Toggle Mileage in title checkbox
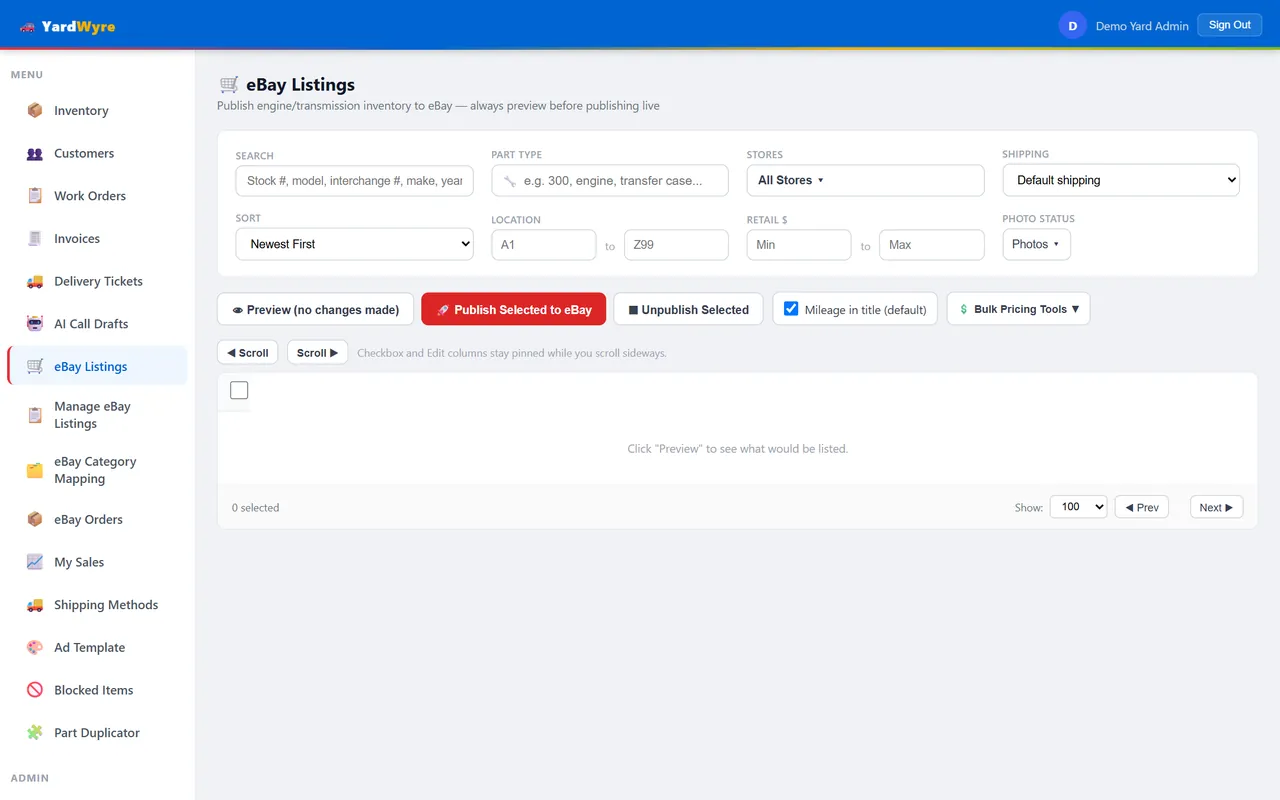This screenshot has height=800, width=1280. [791, 309]
